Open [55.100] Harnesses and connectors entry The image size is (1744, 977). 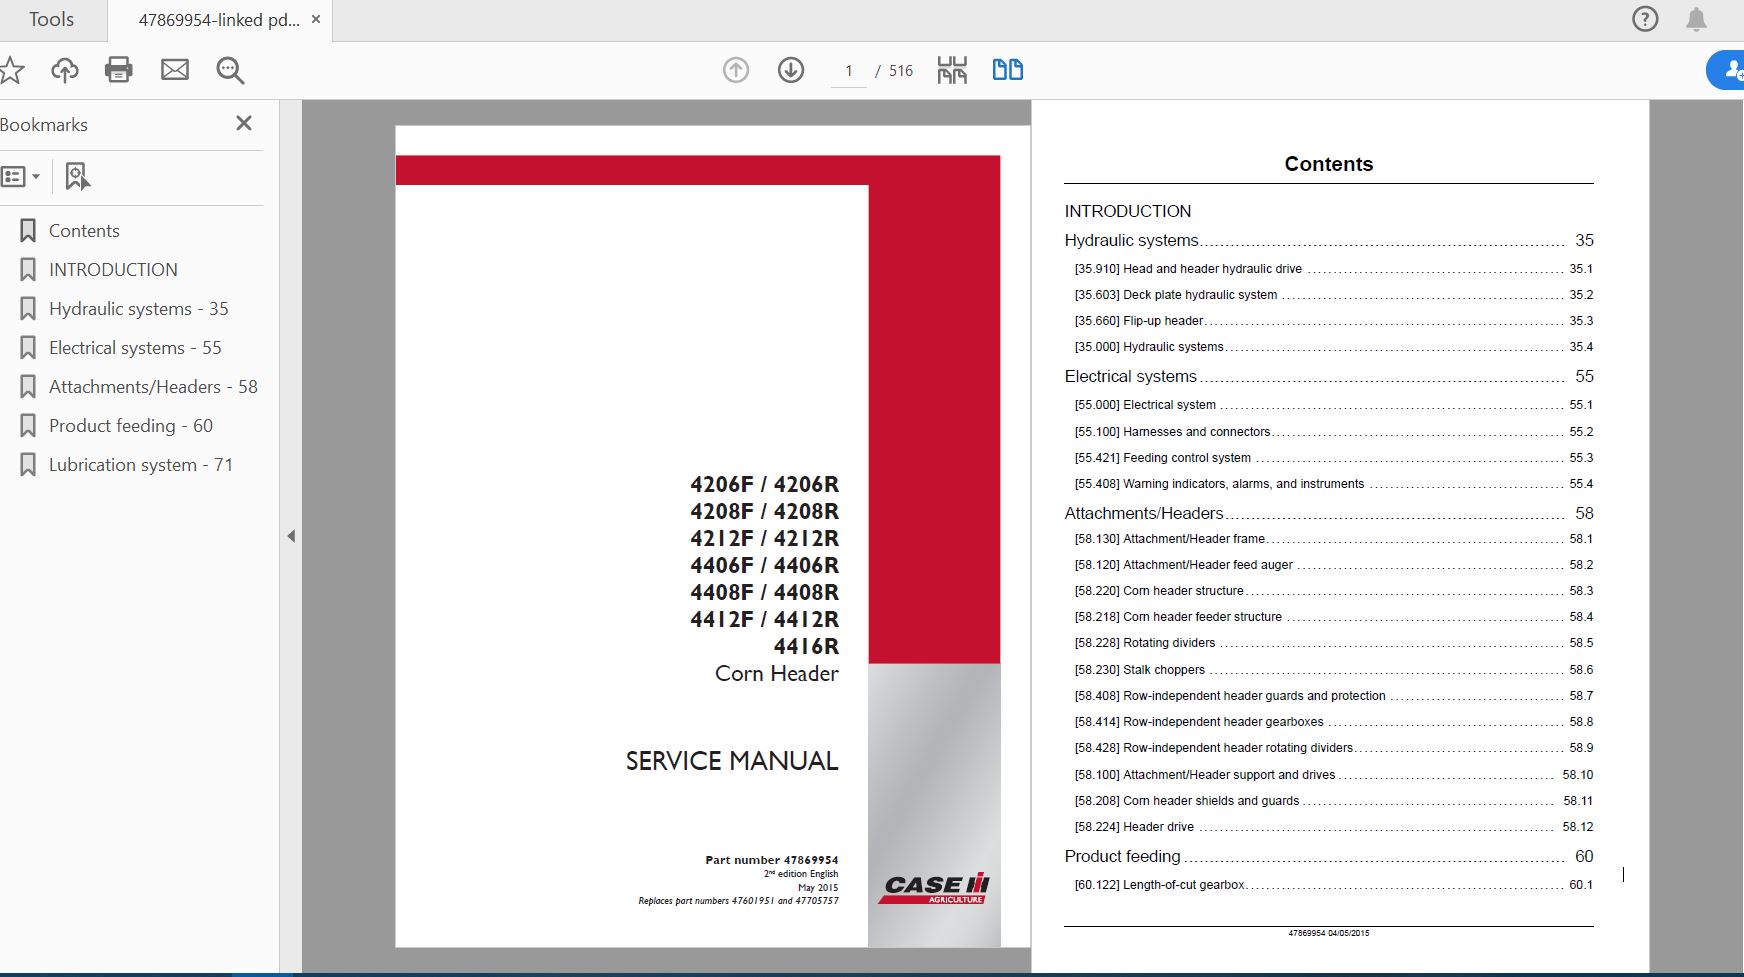click(1334, 432)
